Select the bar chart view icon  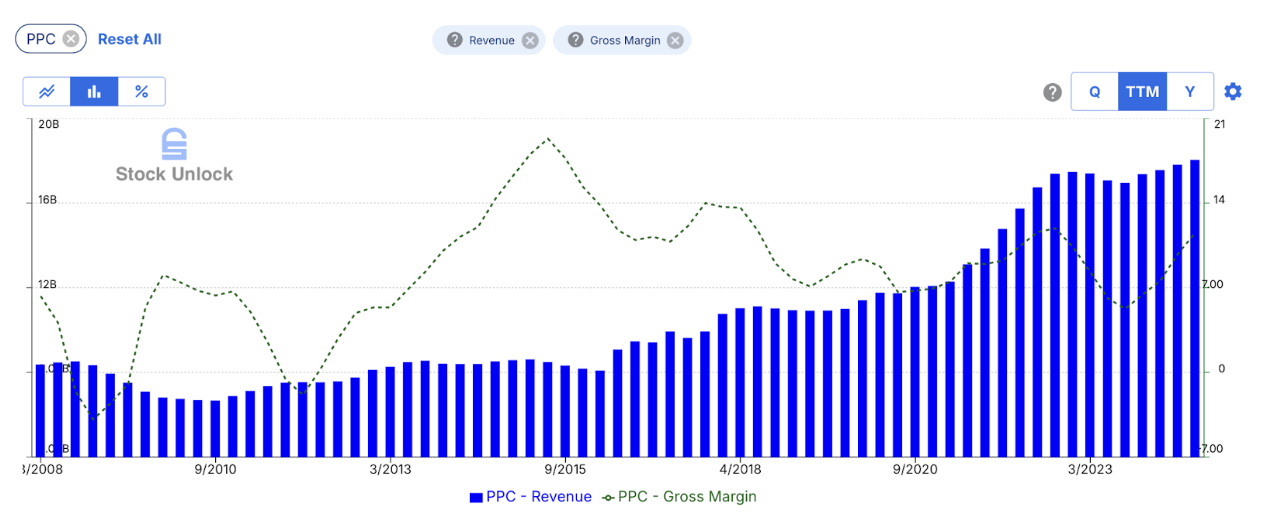(x=94, y=92)
